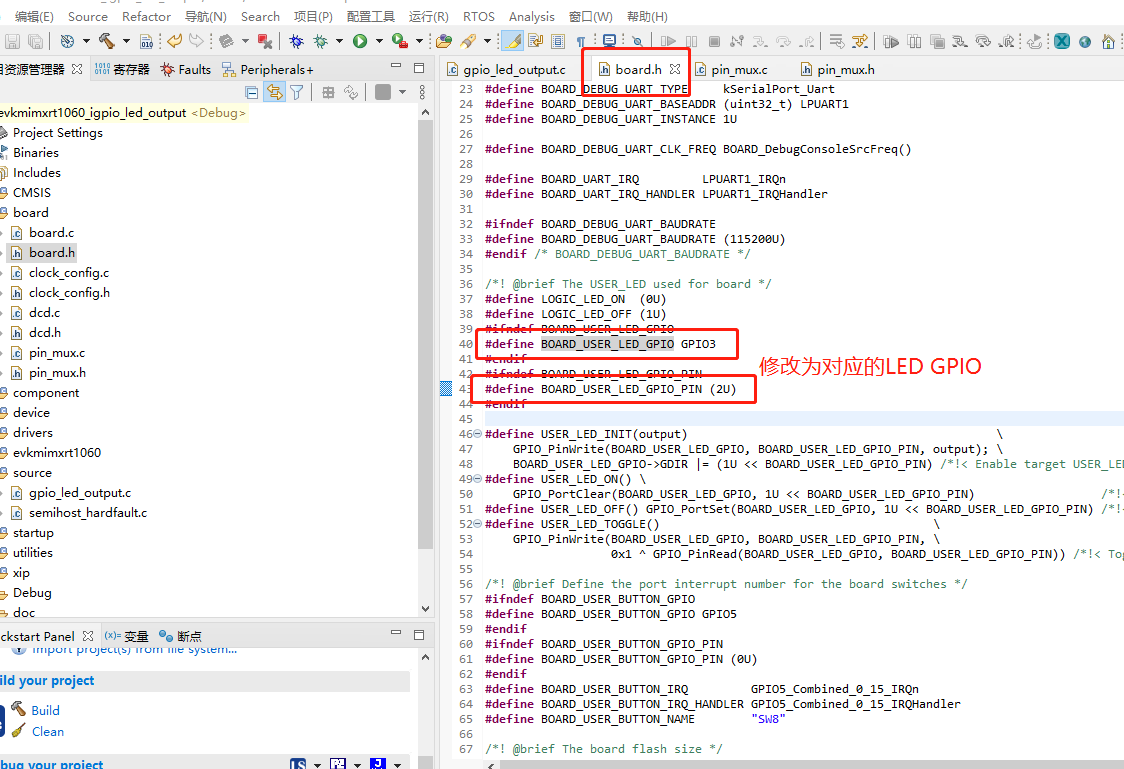Click the green Run button icon
Image resolution: width=1124 pixels, height=769 pixels.
coord(360,42)
